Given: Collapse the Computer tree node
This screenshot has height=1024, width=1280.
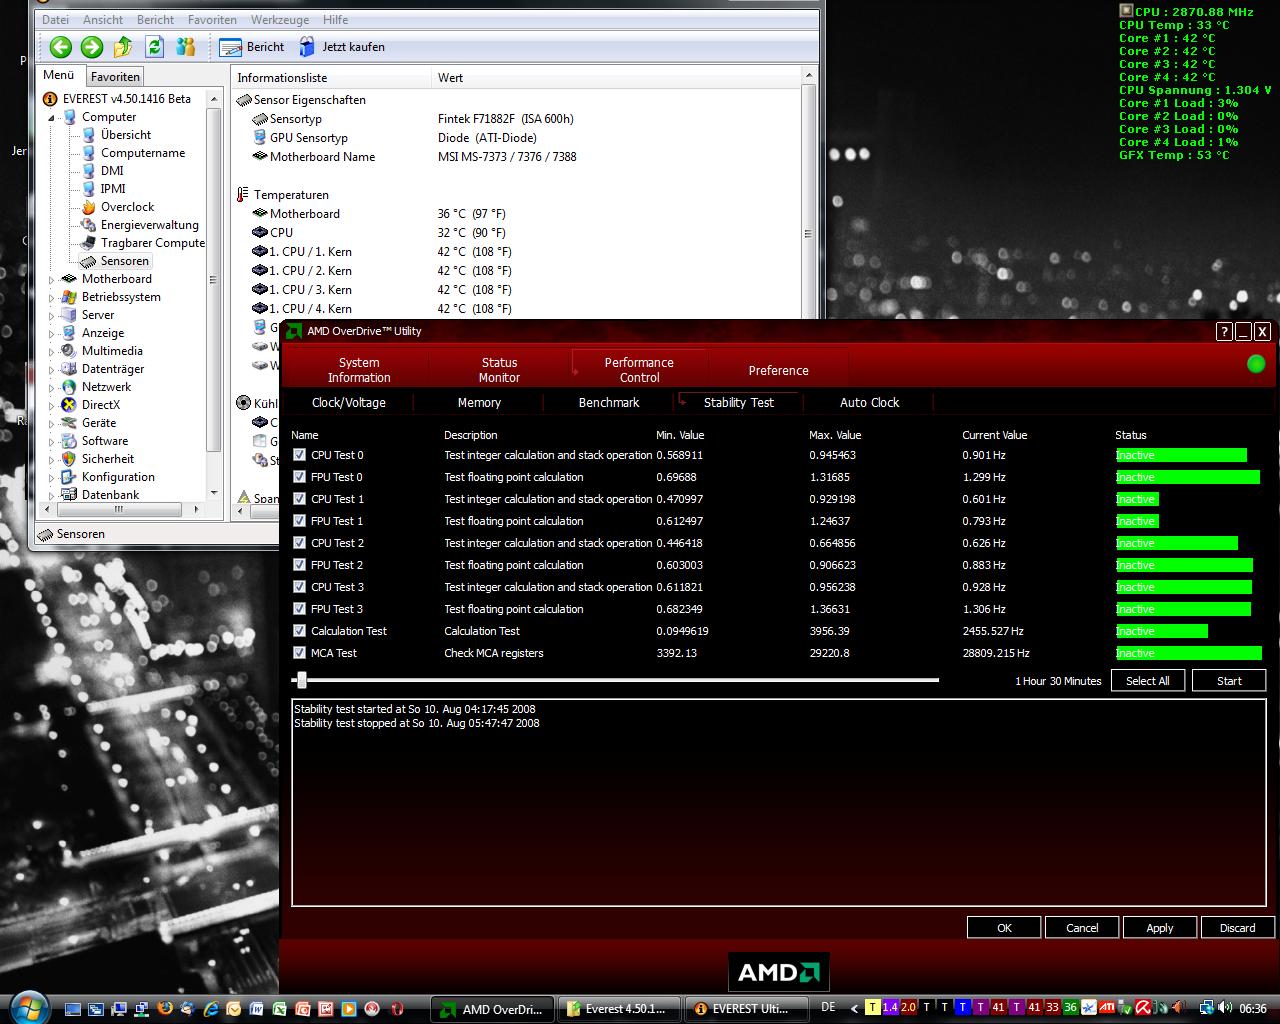Looking at the screenshot, I should pos(52,118).
